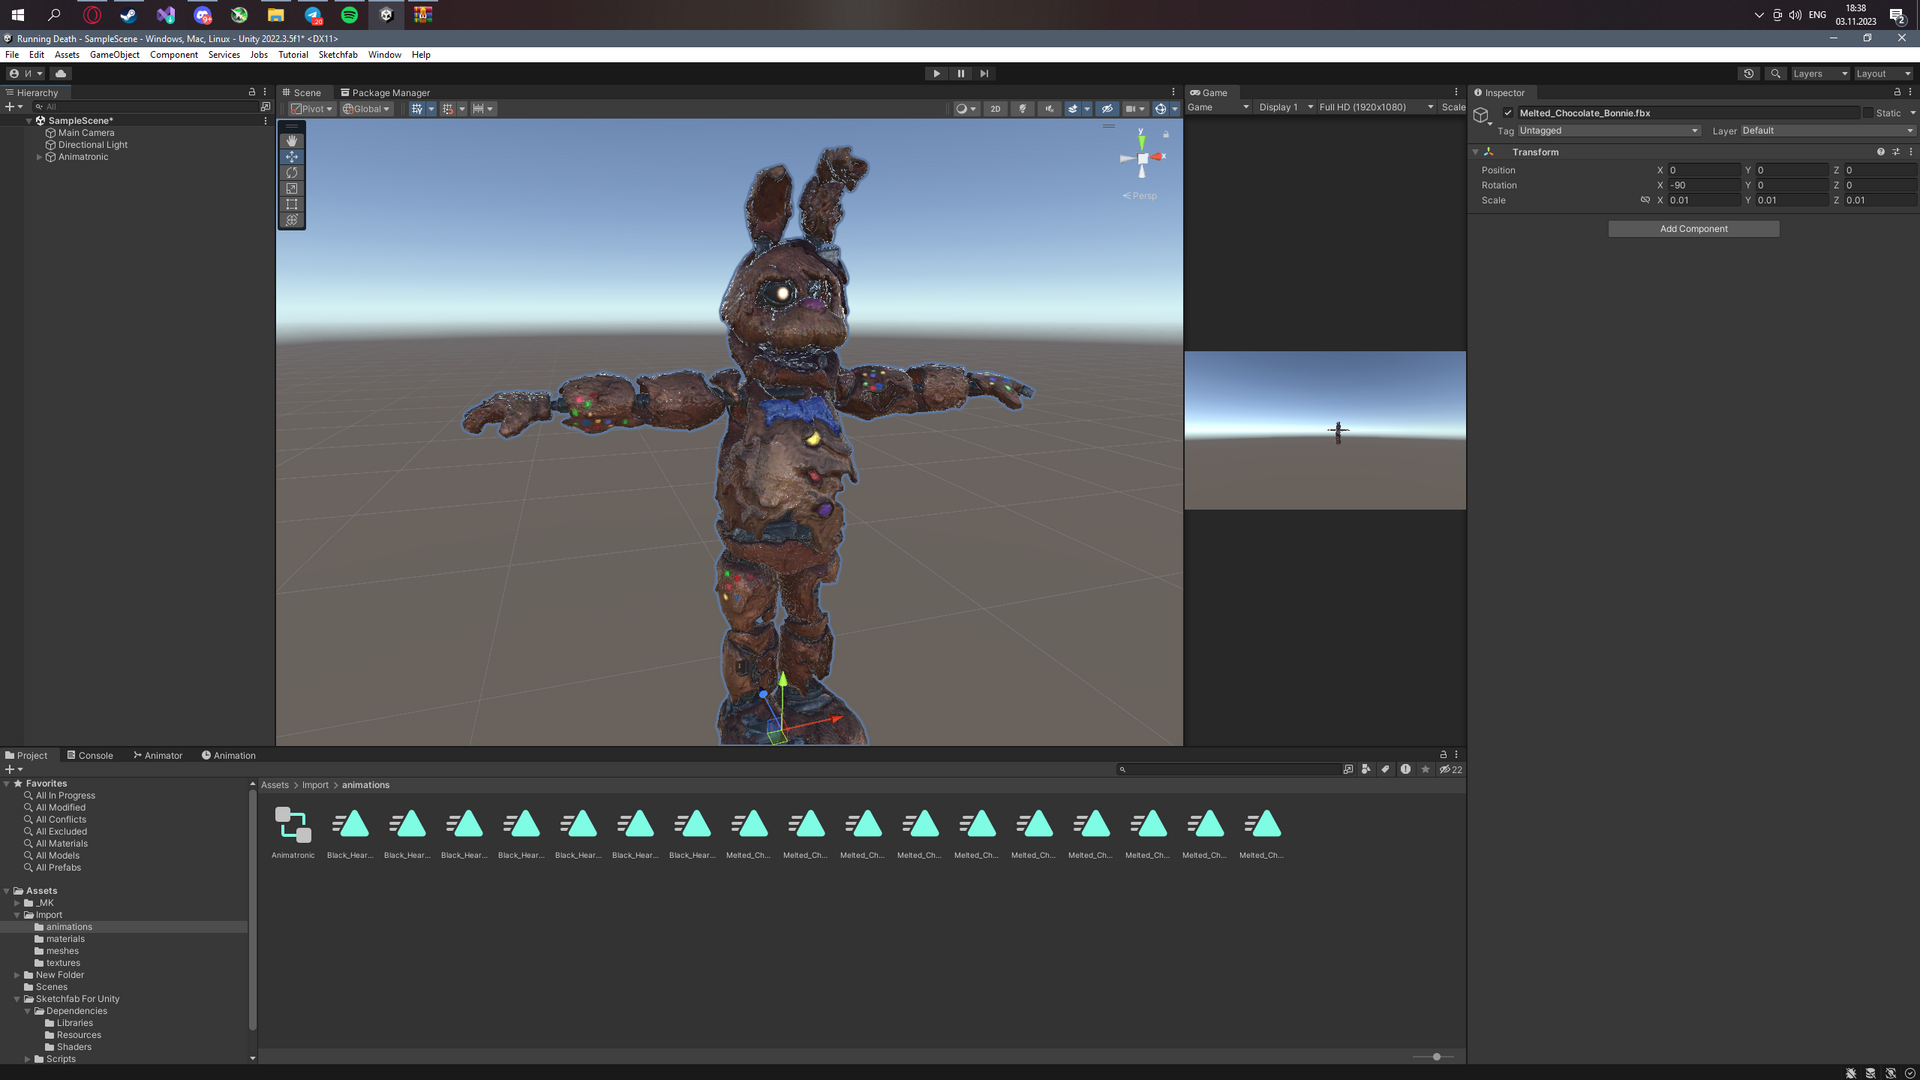Toggle the object active checkbox in Inspector
1920x1080 pixels.
(x=1508, y=113)
